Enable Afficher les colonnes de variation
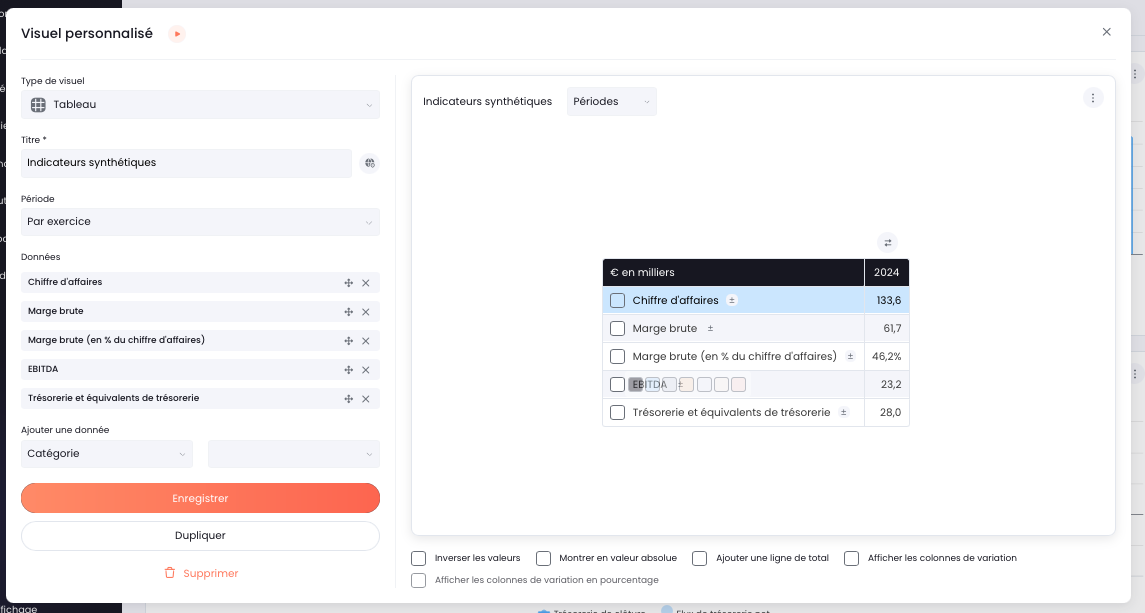Viewport: 1145px width, 613px height. 851,558
